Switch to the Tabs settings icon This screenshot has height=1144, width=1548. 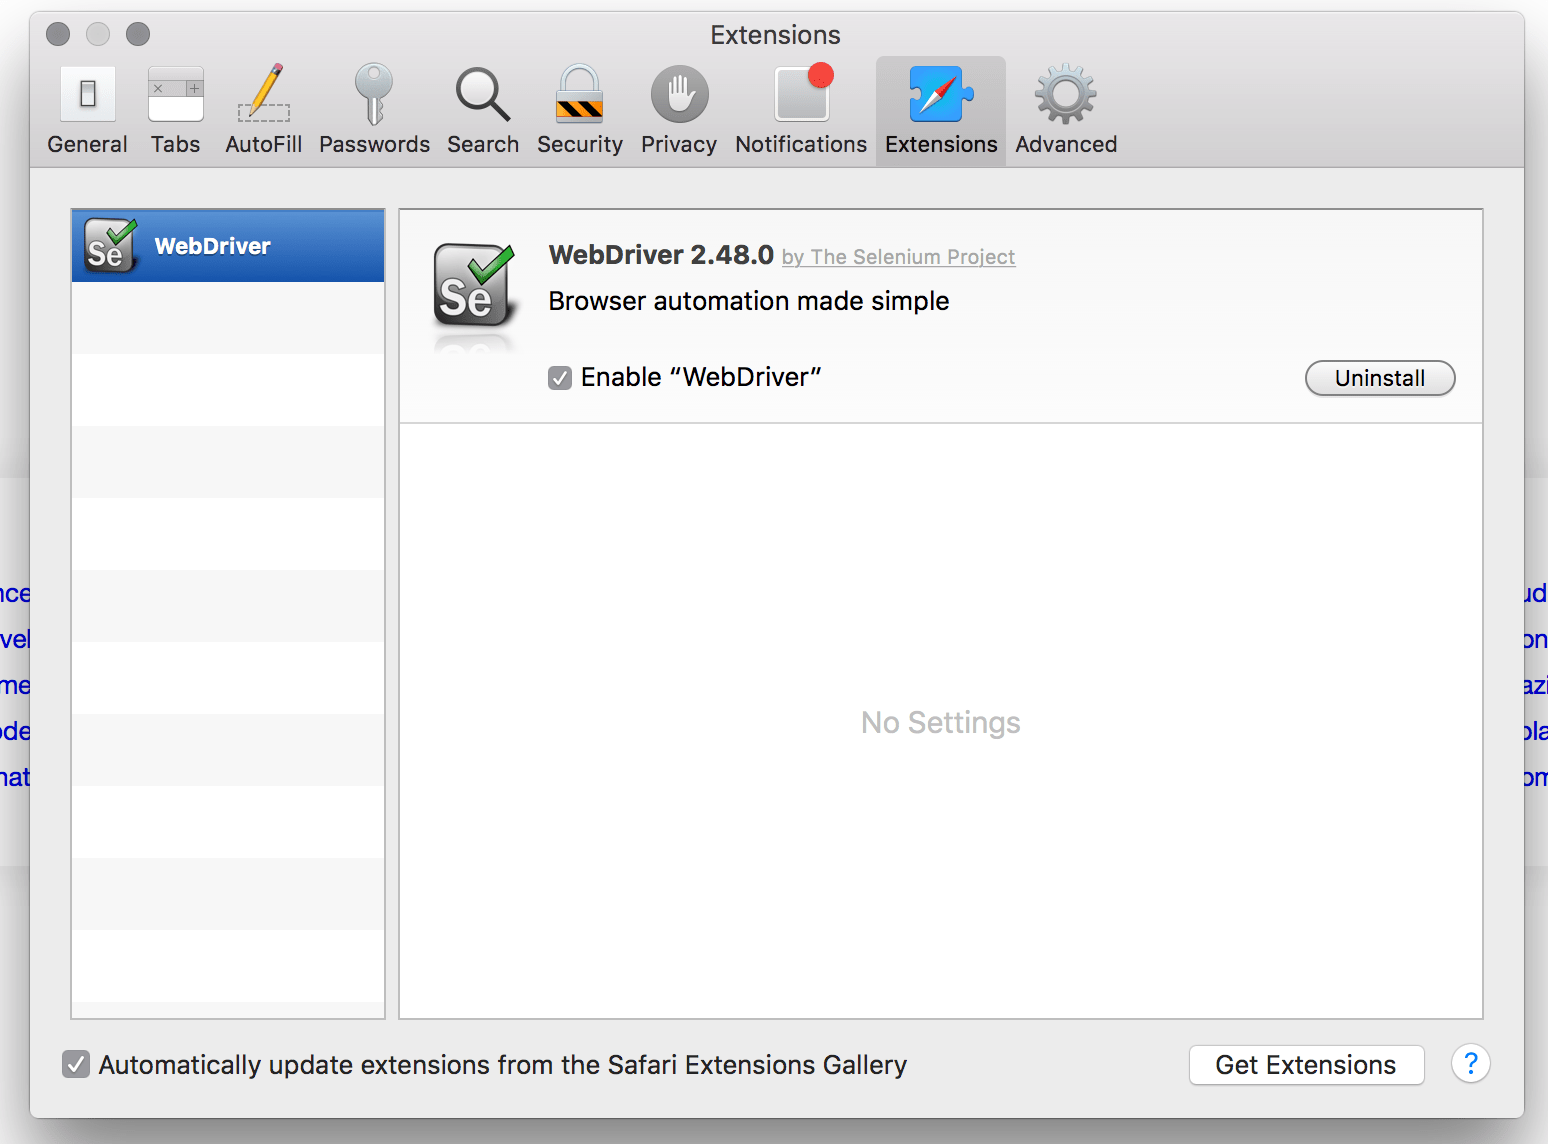[x=175, y=105]
